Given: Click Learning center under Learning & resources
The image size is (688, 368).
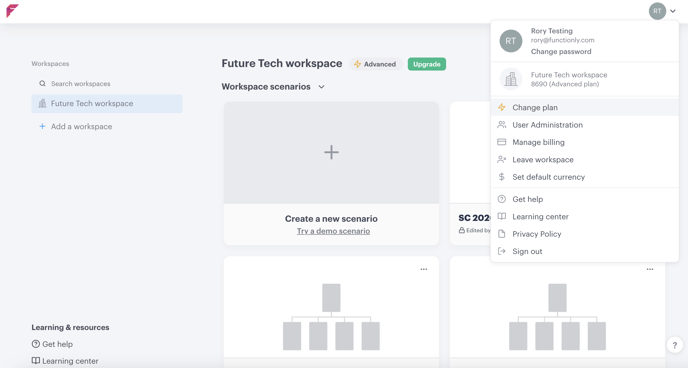Looking at the screenshot, I should (x=65, y=361).
